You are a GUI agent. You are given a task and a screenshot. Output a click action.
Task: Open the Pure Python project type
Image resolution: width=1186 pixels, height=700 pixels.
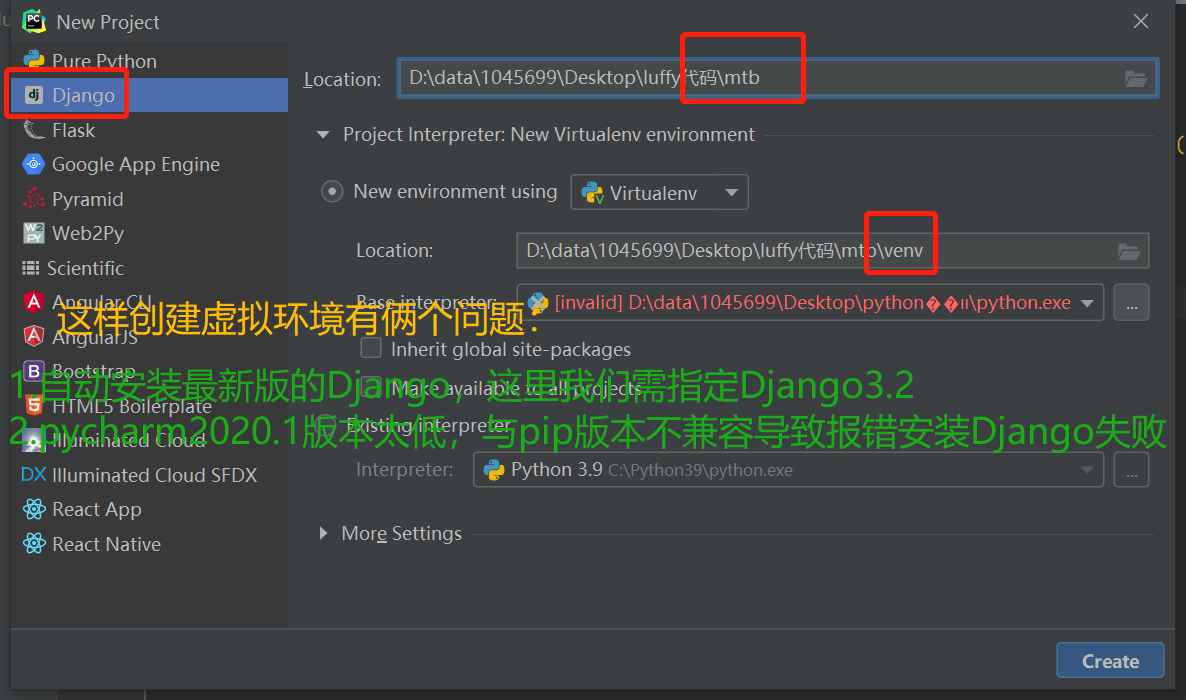100,60
